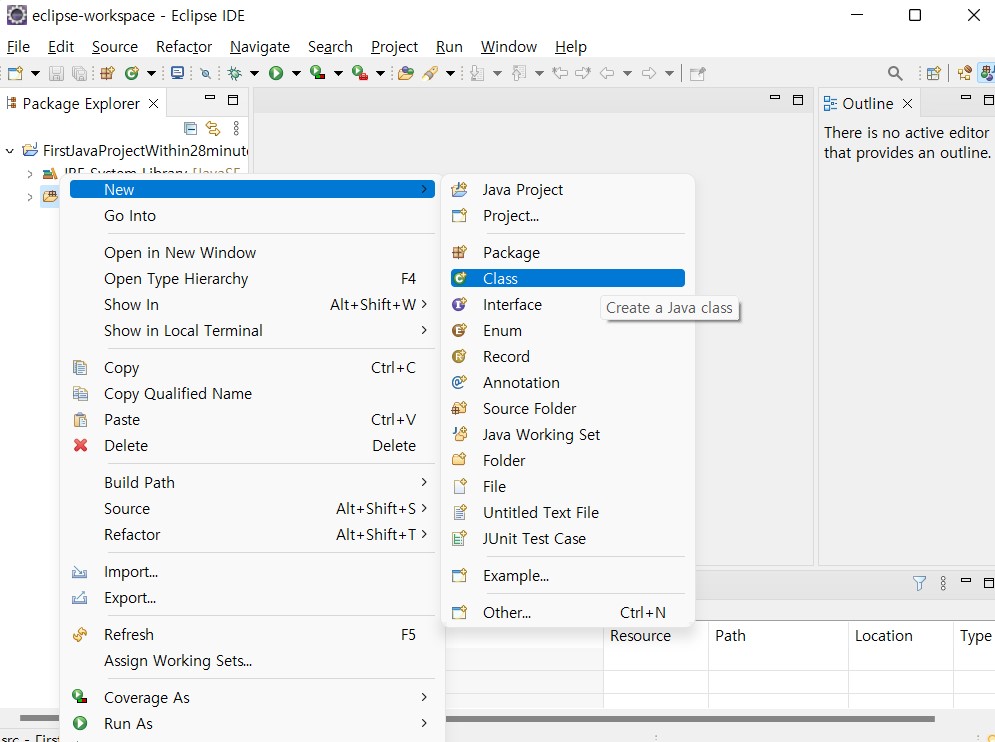
Task: Choose Record in New submenu
Action: coord(568,357)
